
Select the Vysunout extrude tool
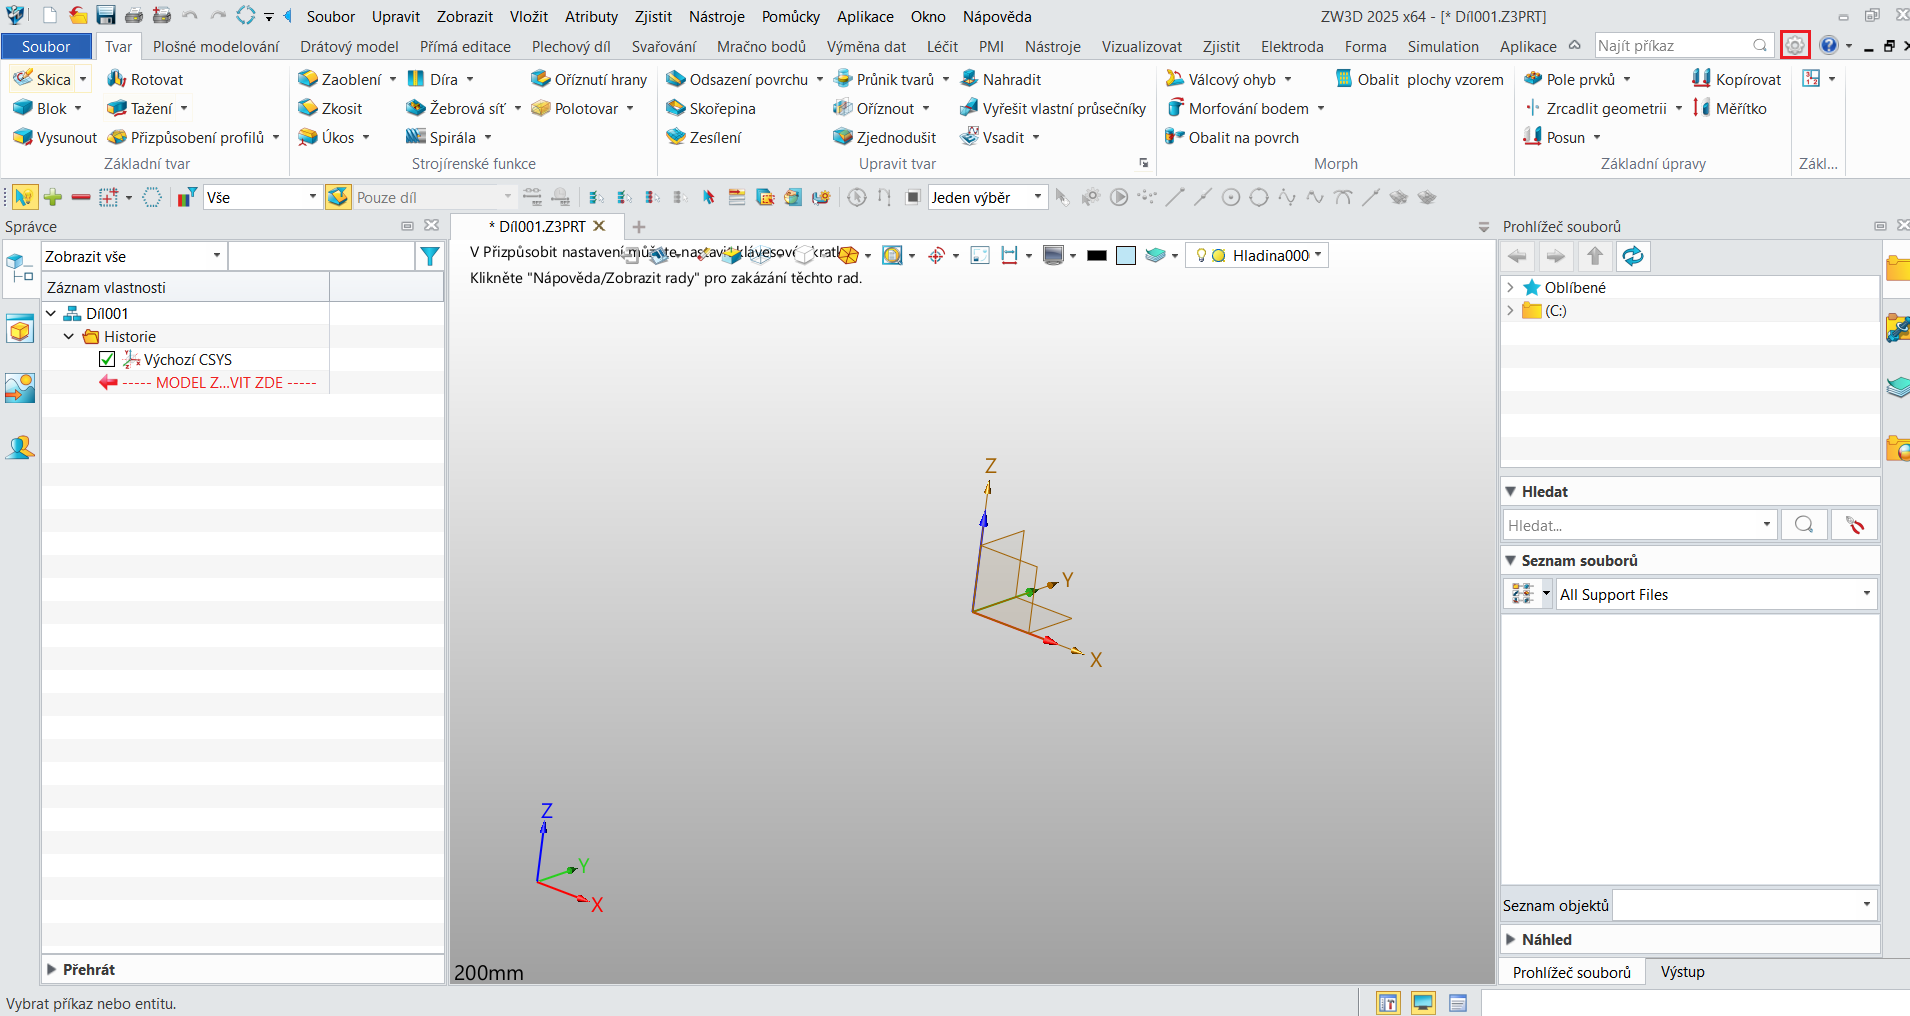(55, 137)
